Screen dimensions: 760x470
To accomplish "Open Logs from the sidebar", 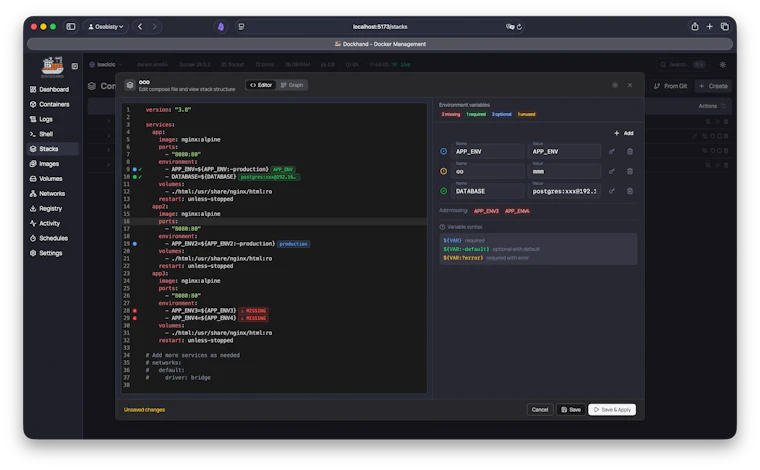I will click(x=42, y=119).
